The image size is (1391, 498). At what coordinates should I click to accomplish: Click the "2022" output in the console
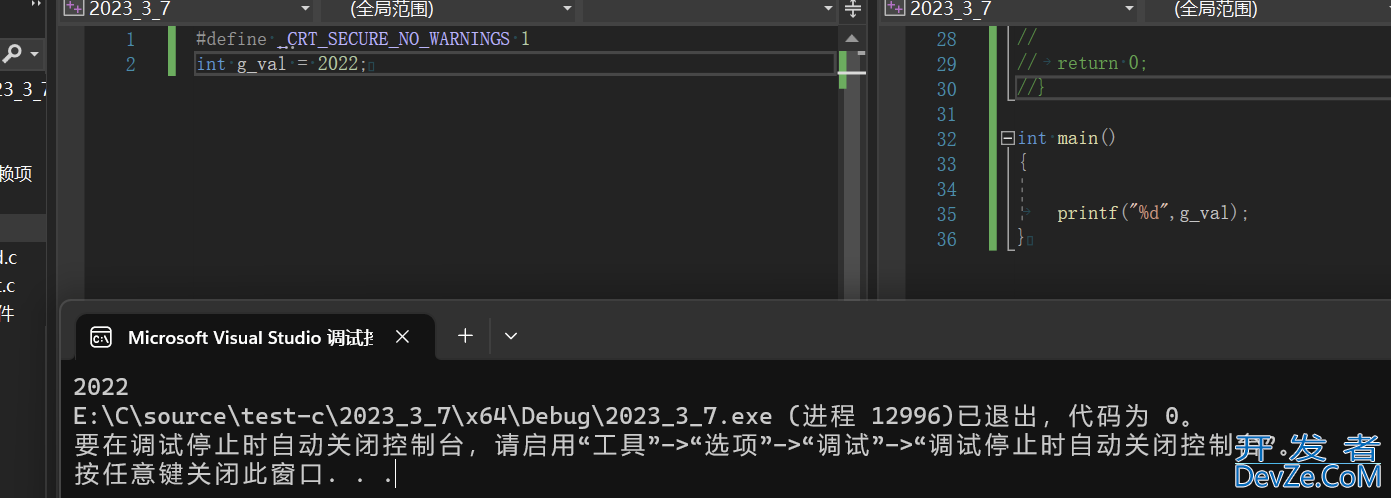click(101, 387)
